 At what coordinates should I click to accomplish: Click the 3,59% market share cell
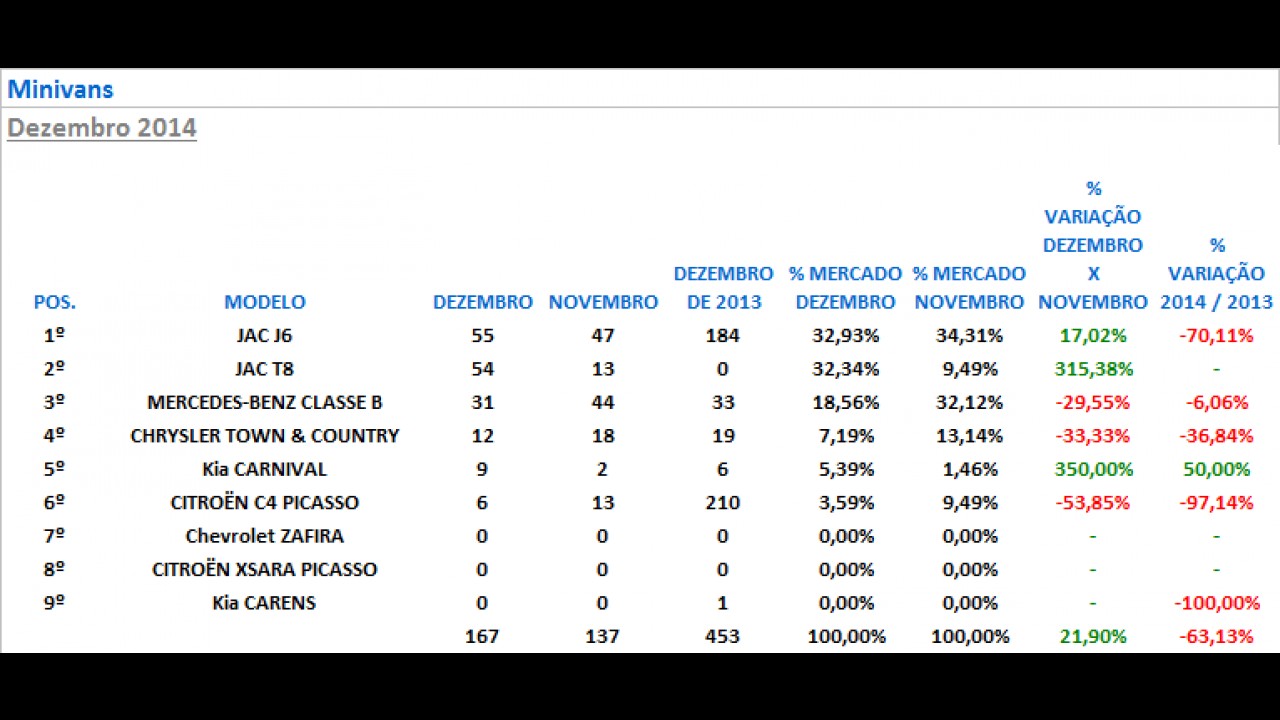(846, 503)
